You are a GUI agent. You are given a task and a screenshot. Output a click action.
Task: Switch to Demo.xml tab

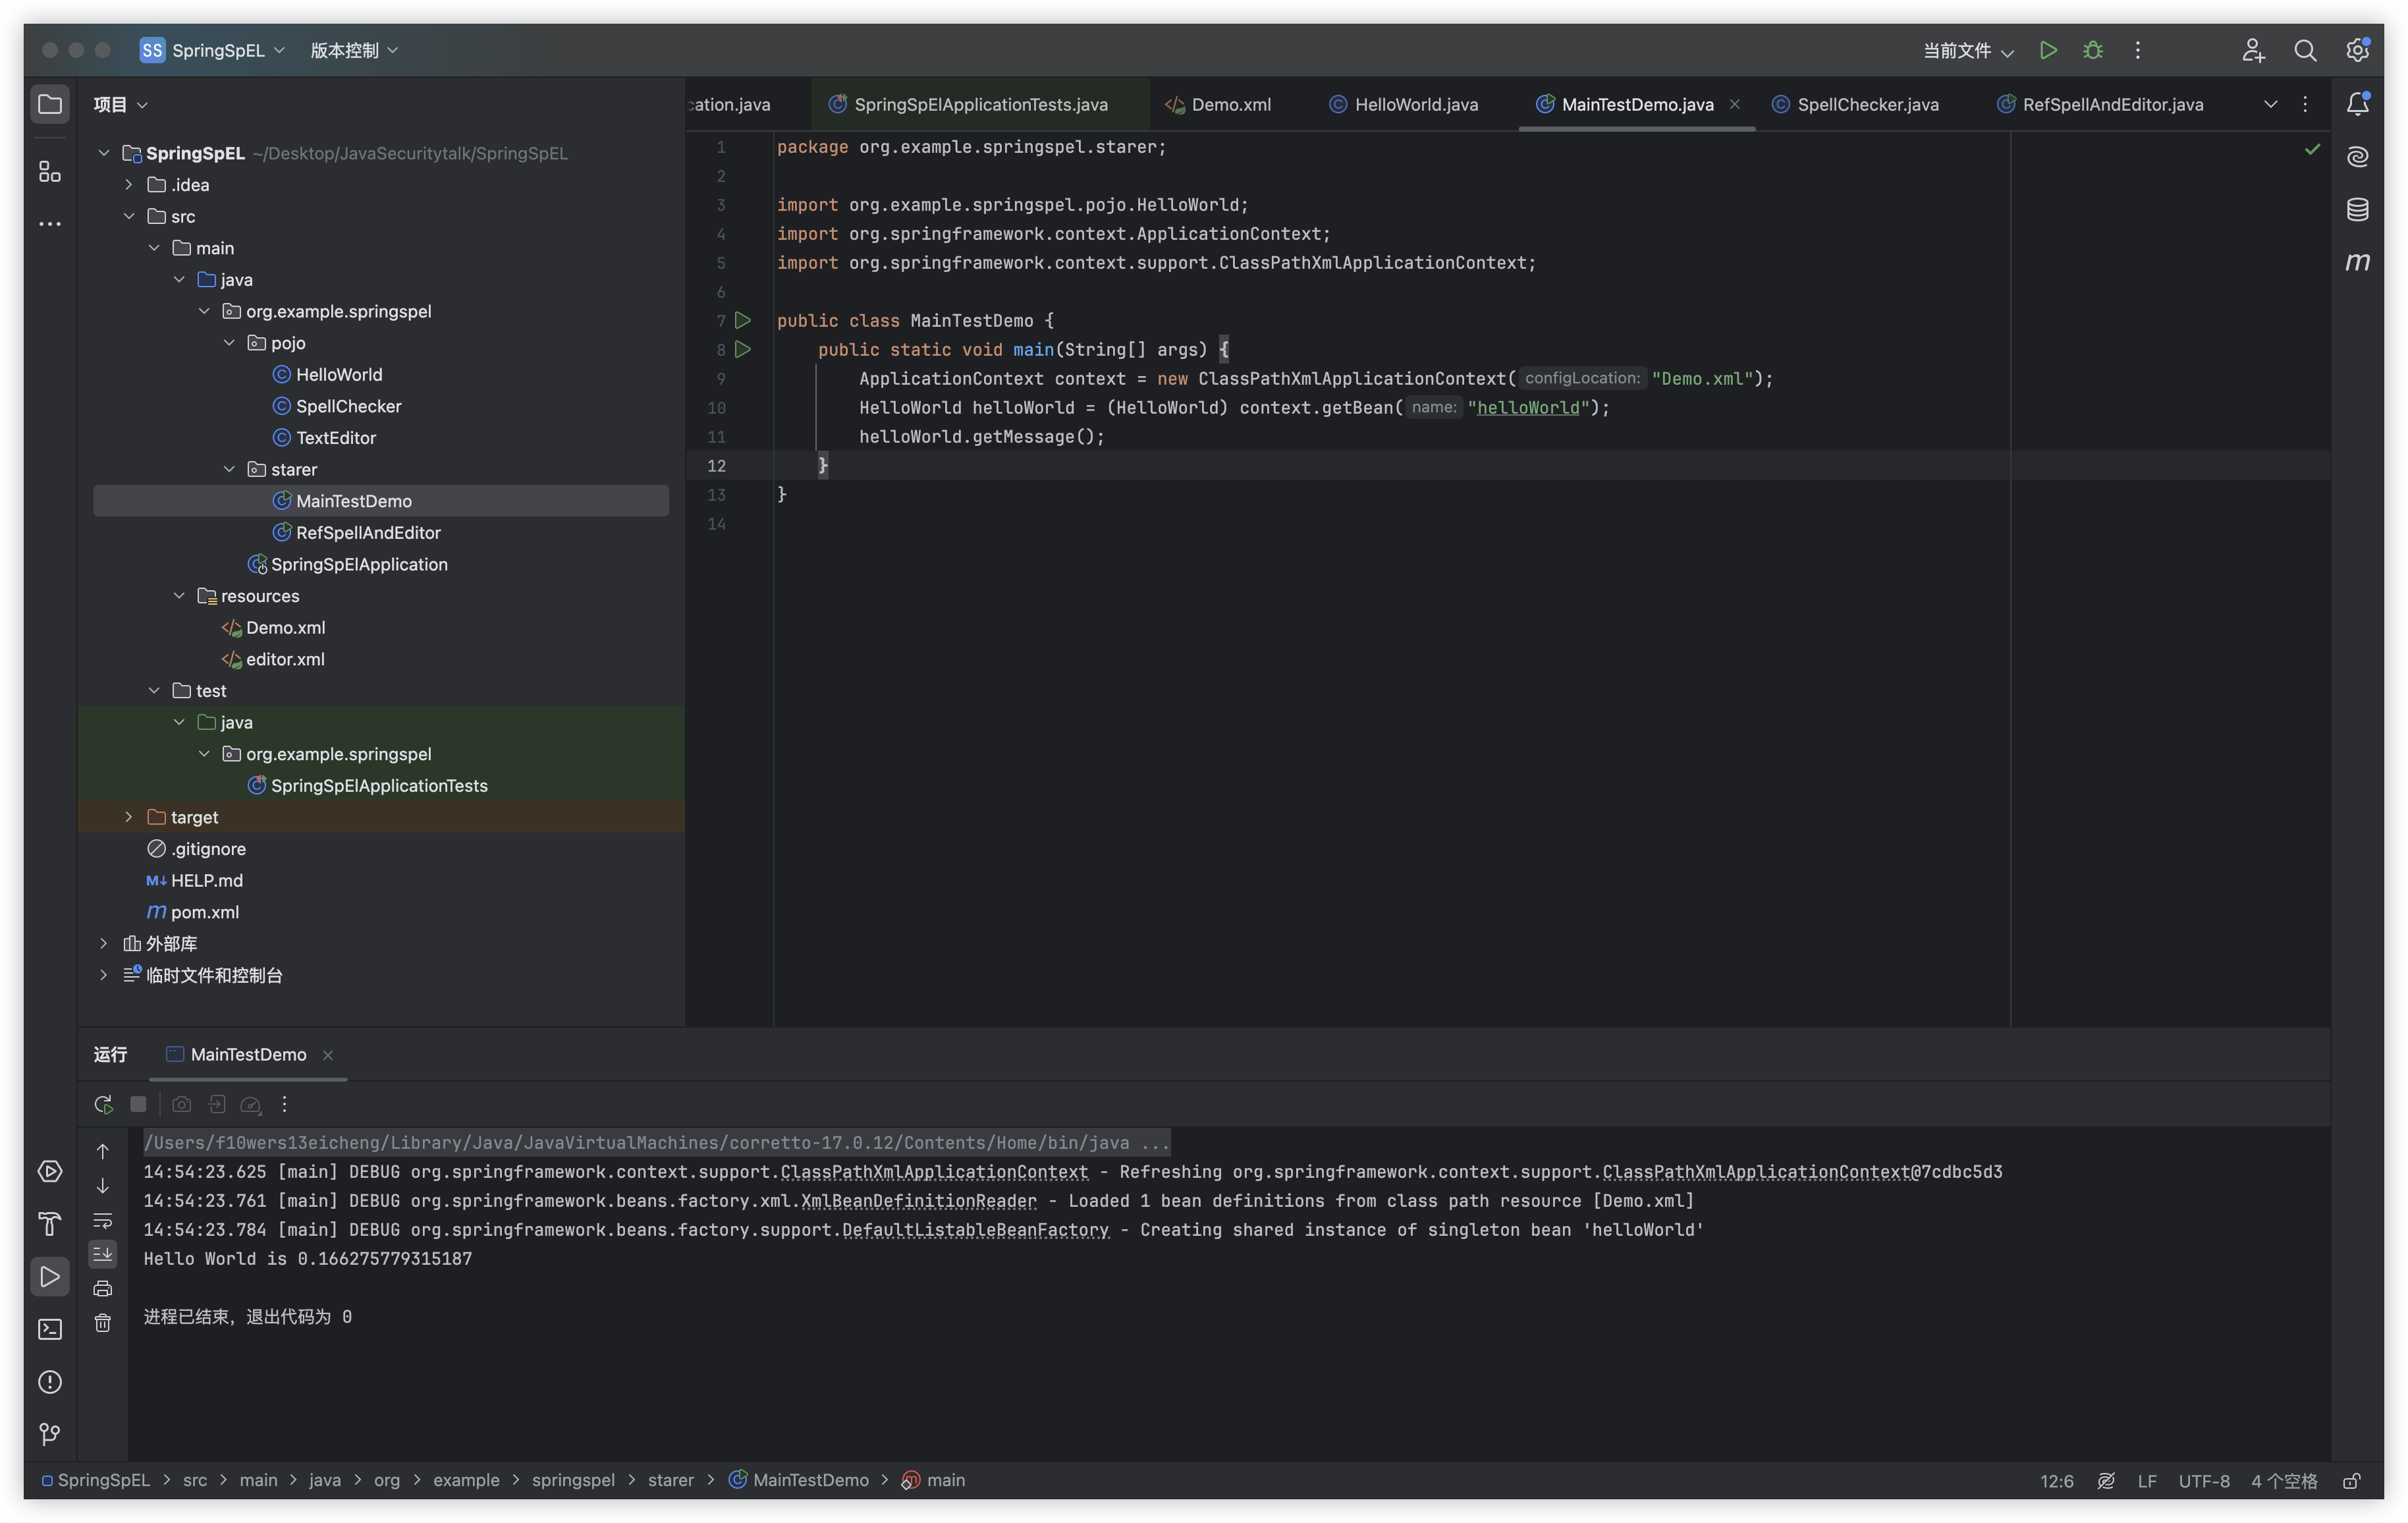coord(1218,104)
